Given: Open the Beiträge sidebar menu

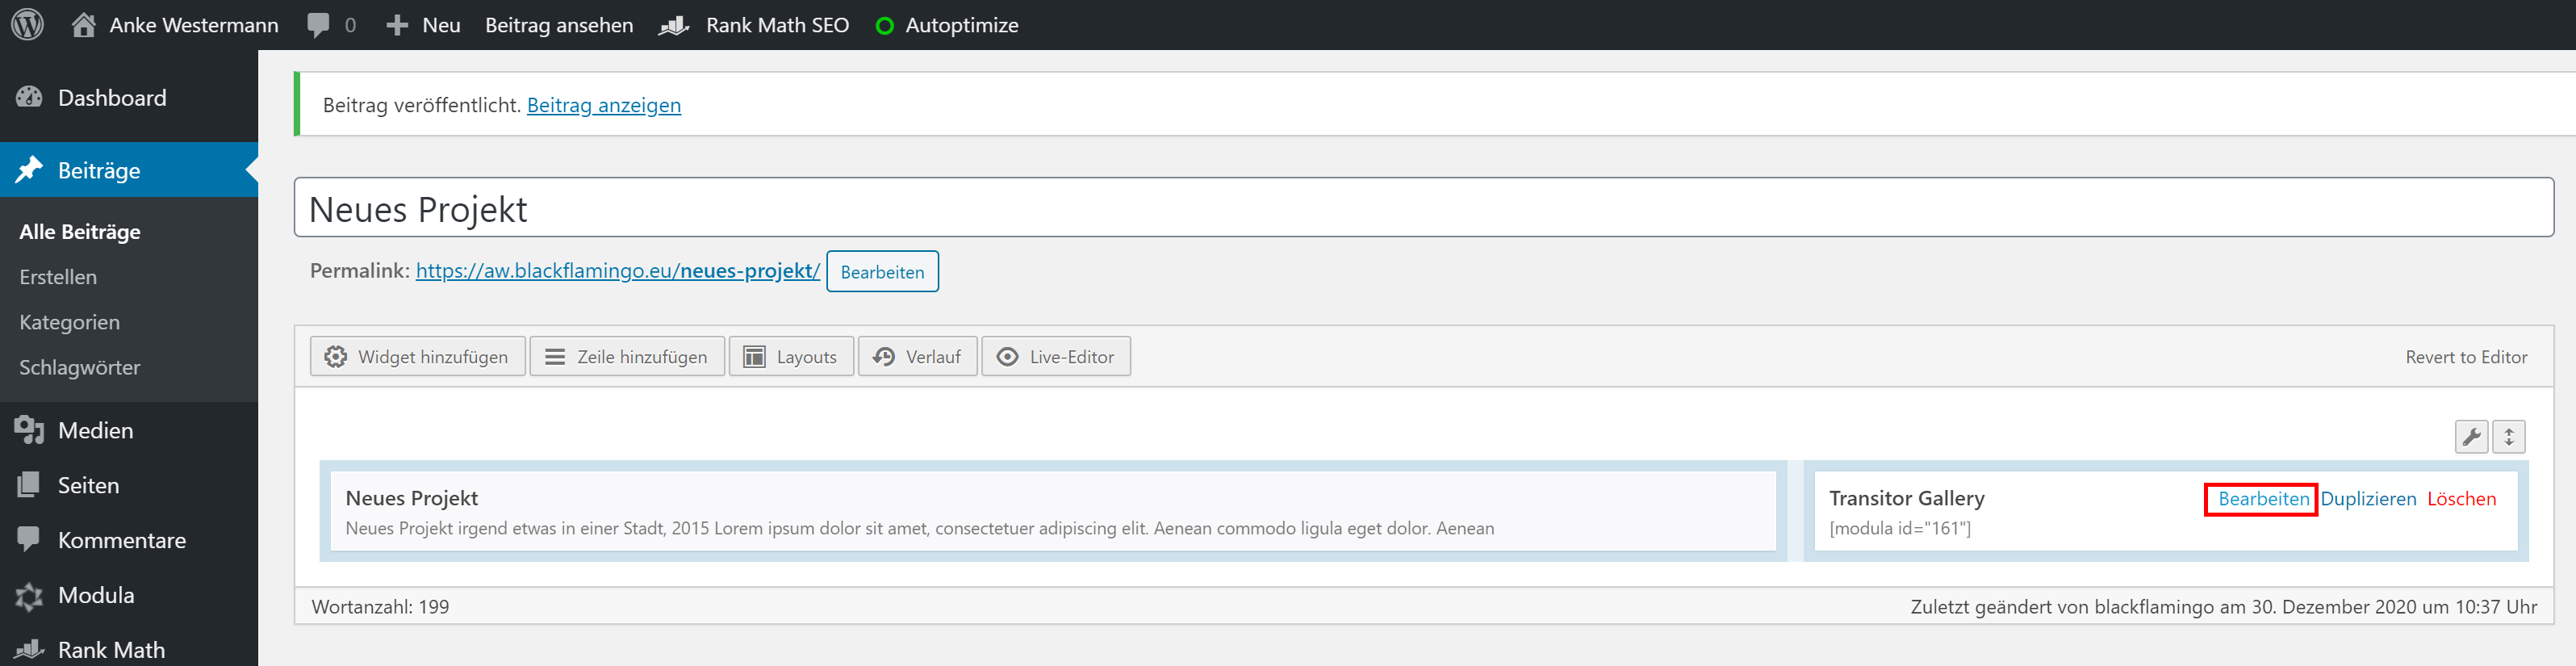Looking at the screenshot, I should [x=99, y=170].
